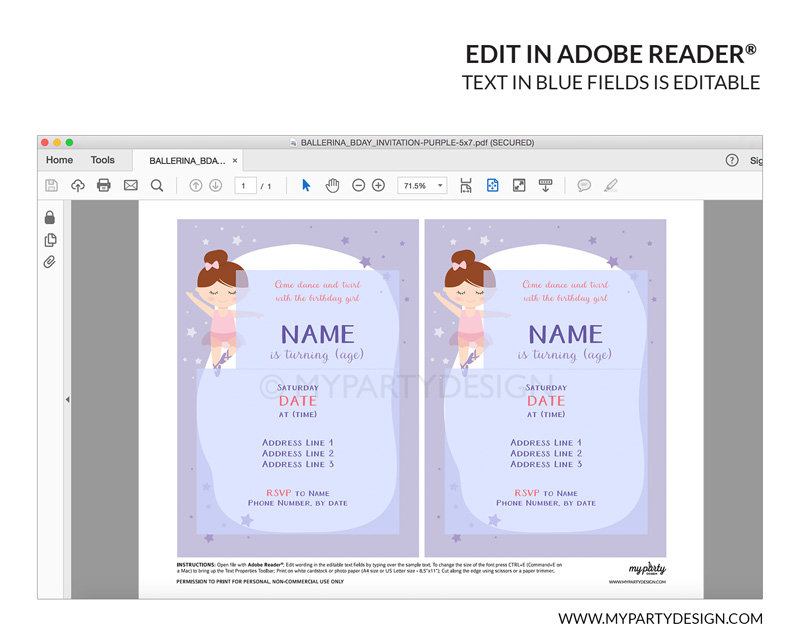Choose the arrow selection tool
Image resolution: width=800 pixels, height=637 pixels.
306,185
